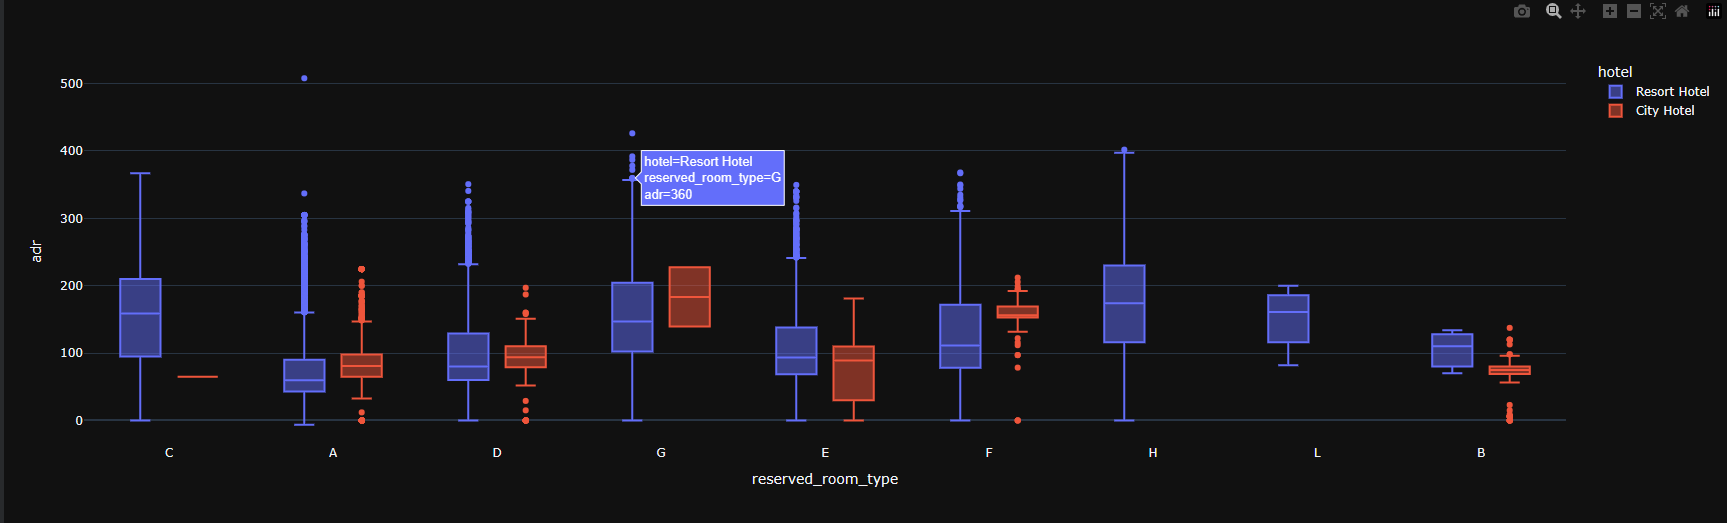The image size is (1727, 523).
Task: Click the y-axis tick label 300
Action: point(71,218)
